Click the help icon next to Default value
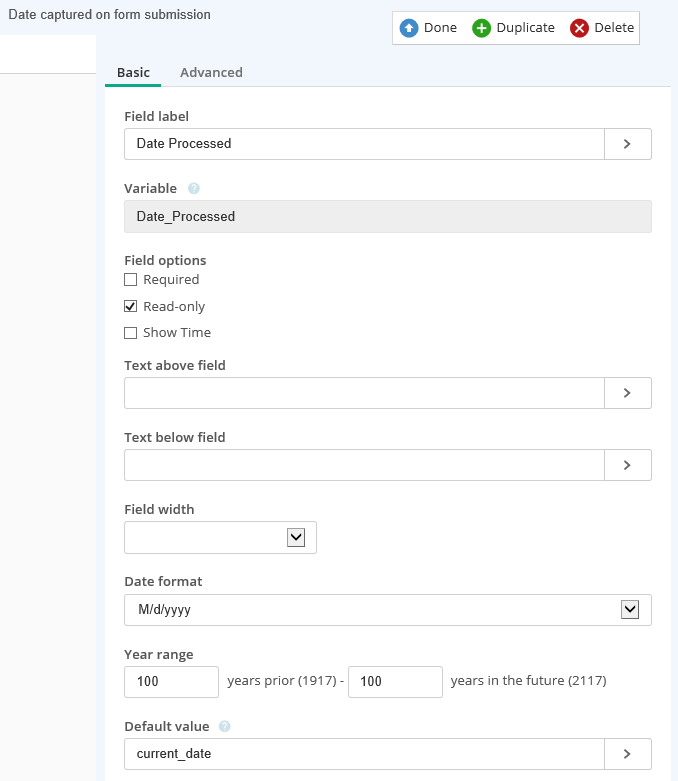Image resolution: width=678 pixels, height=781 pixels. [224, 727]
